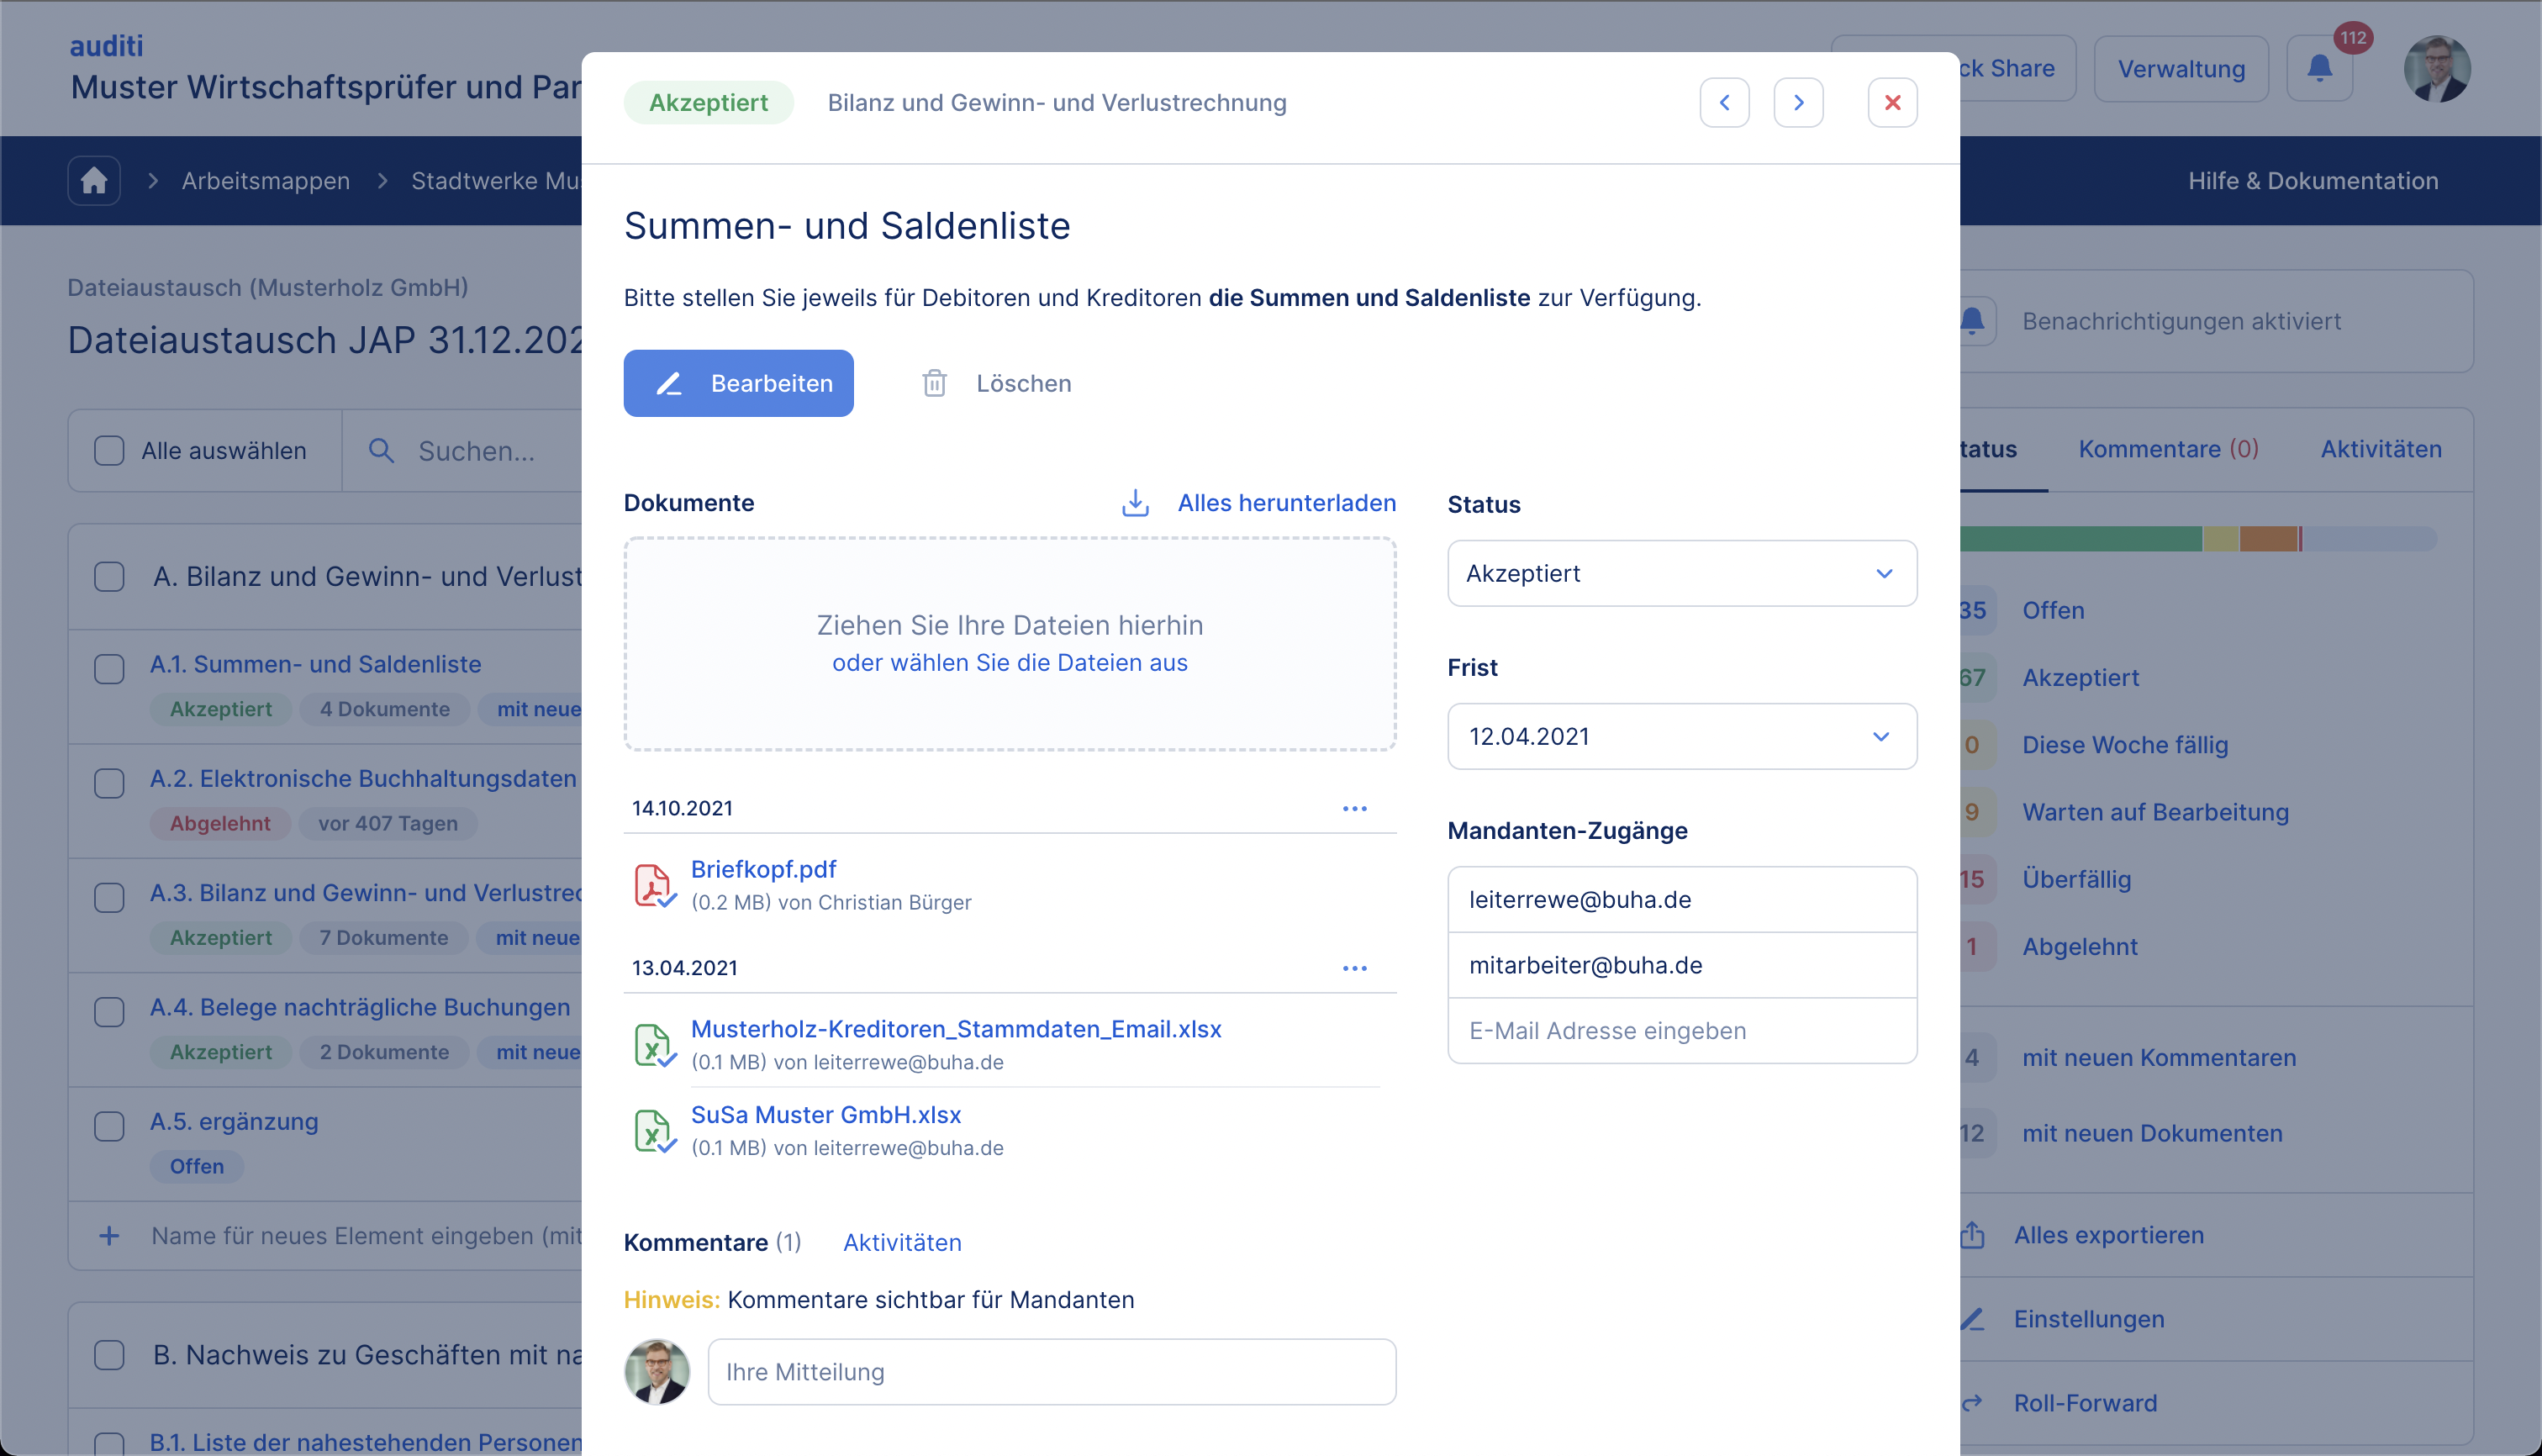2542x1456 pixels.
Task: Expand the Frist date dropdown 12.04.2021
Action: pyautogui.click(x=1681, y=737)
